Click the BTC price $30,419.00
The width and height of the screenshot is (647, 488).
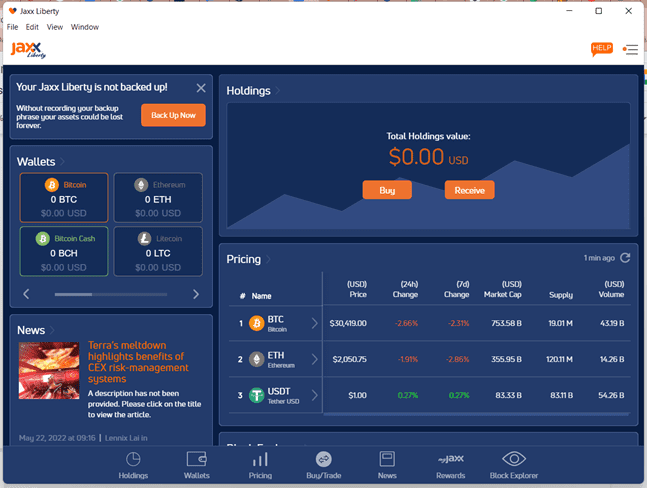[348, 323]
